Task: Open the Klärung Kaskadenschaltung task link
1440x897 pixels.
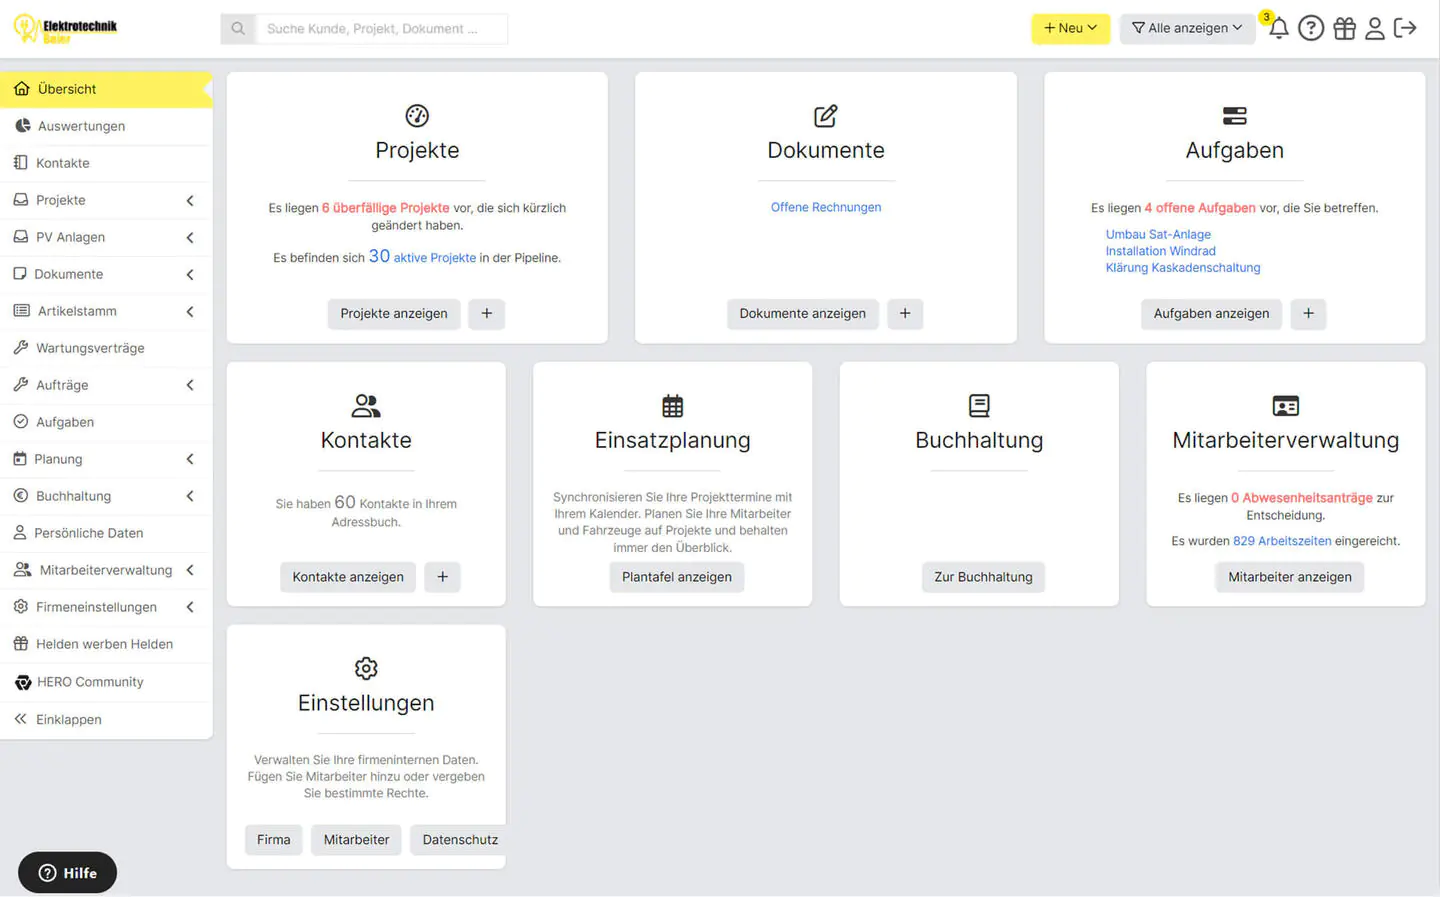Action: pos(1183,268)
